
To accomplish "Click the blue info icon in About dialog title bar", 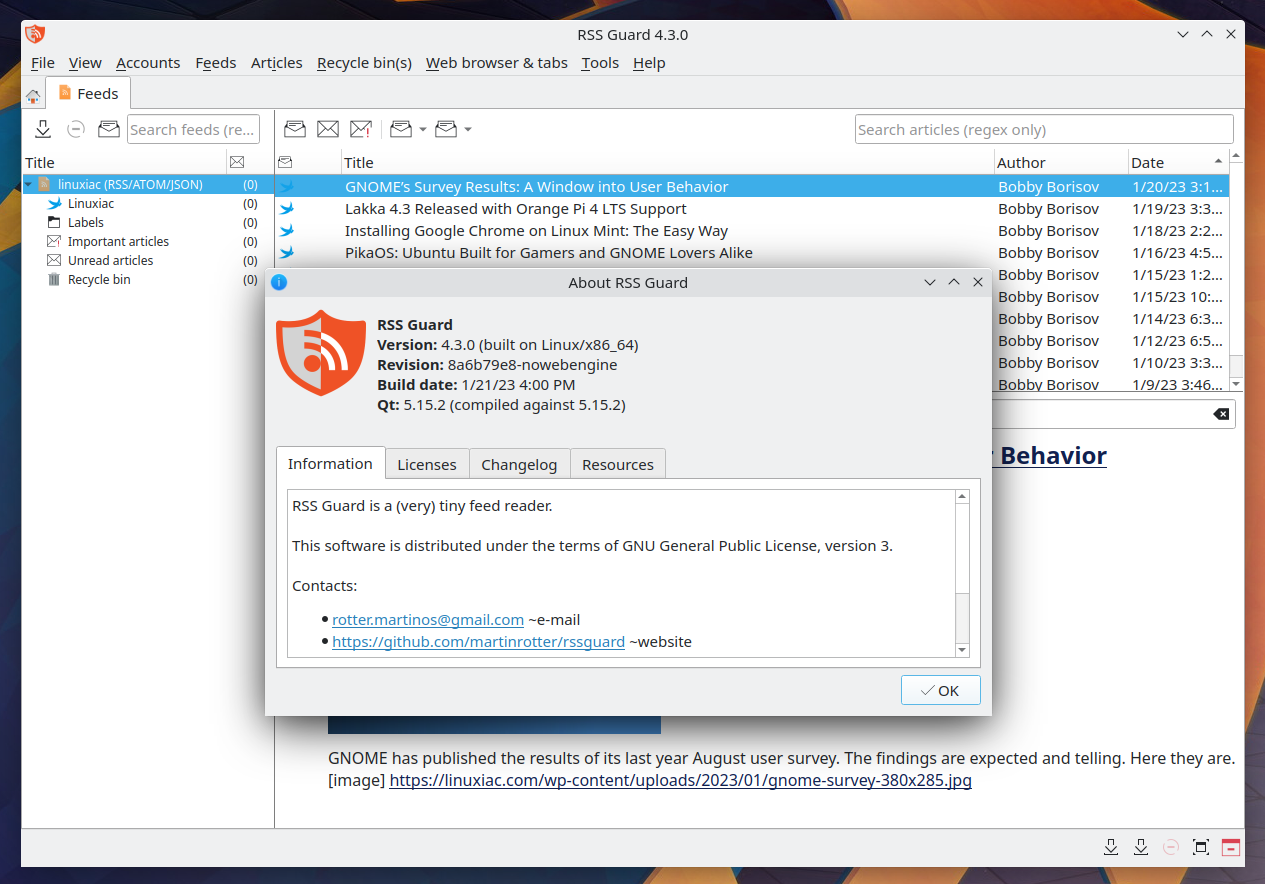I will (279, 282).
